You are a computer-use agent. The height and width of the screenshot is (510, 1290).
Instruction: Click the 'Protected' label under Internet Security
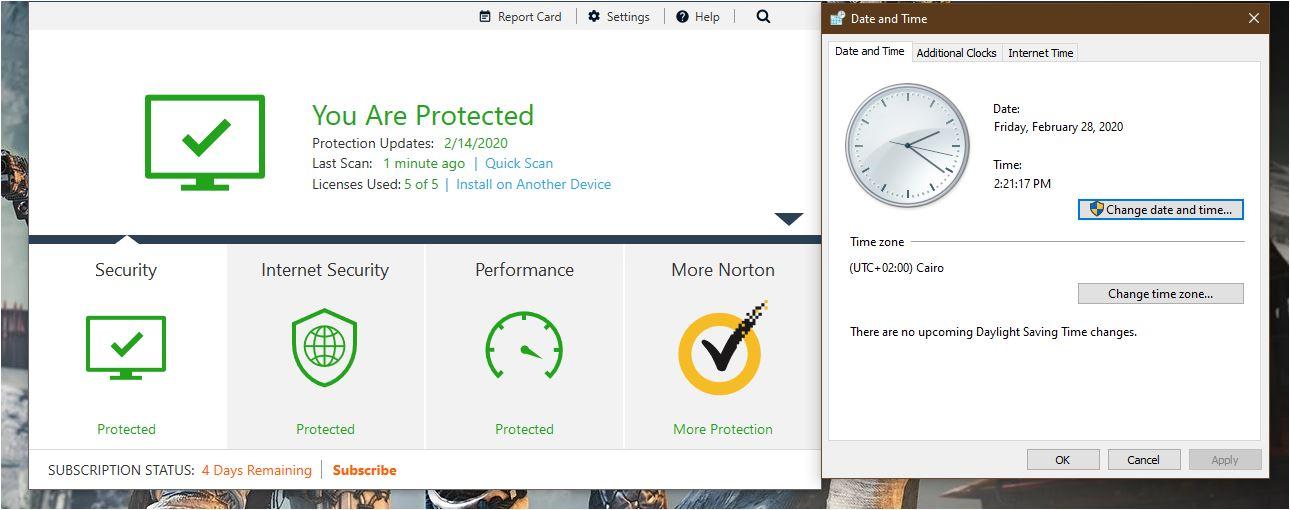[x=325, y=429]
